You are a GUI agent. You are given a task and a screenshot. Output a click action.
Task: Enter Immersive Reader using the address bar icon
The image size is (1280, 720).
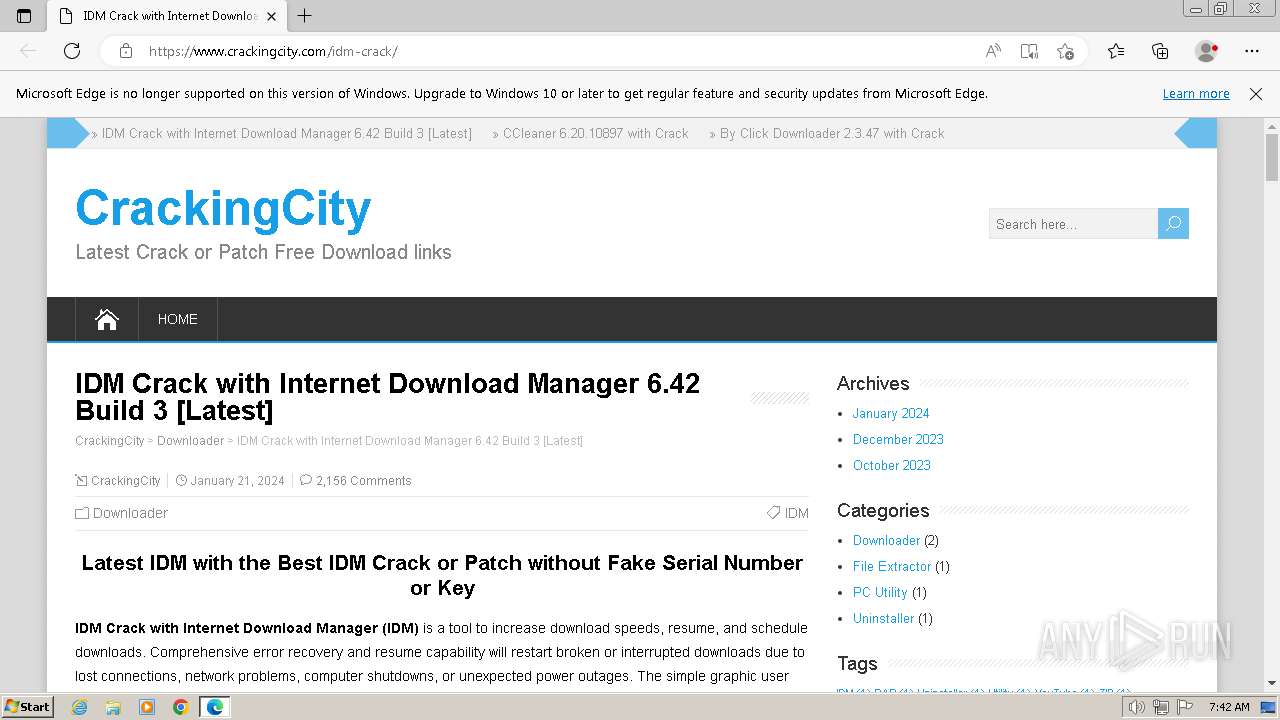coord(1029,51)
